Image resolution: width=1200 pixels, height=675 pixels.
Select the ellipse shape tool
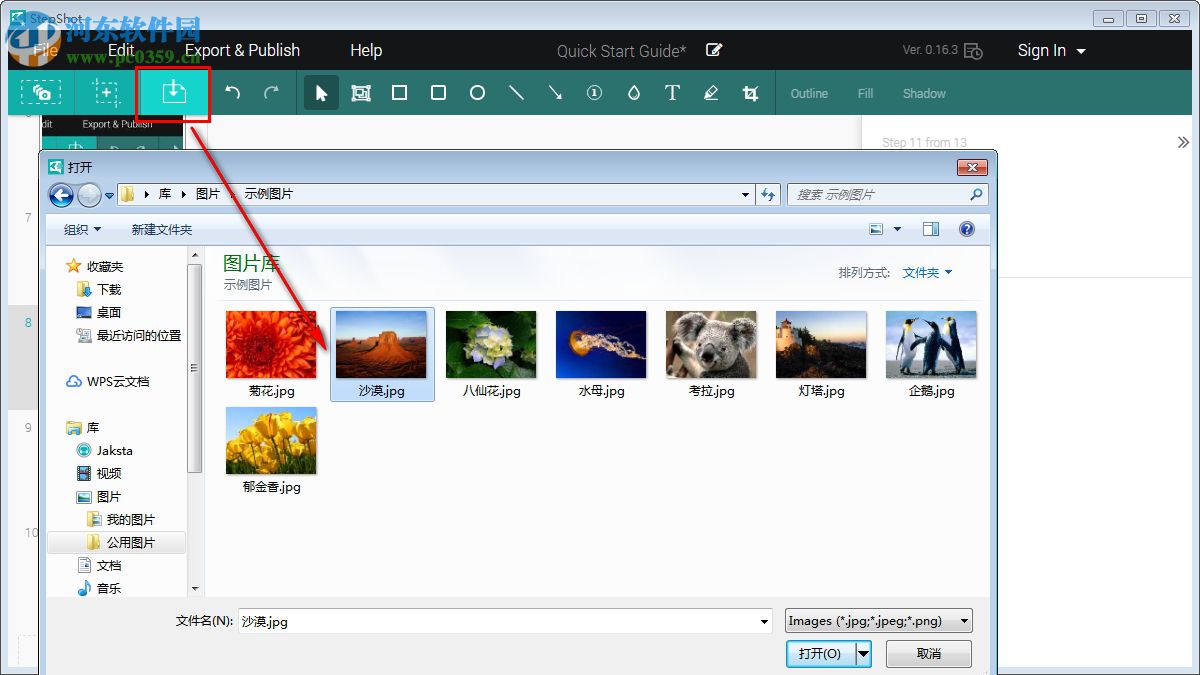click(x=477, y=93)
